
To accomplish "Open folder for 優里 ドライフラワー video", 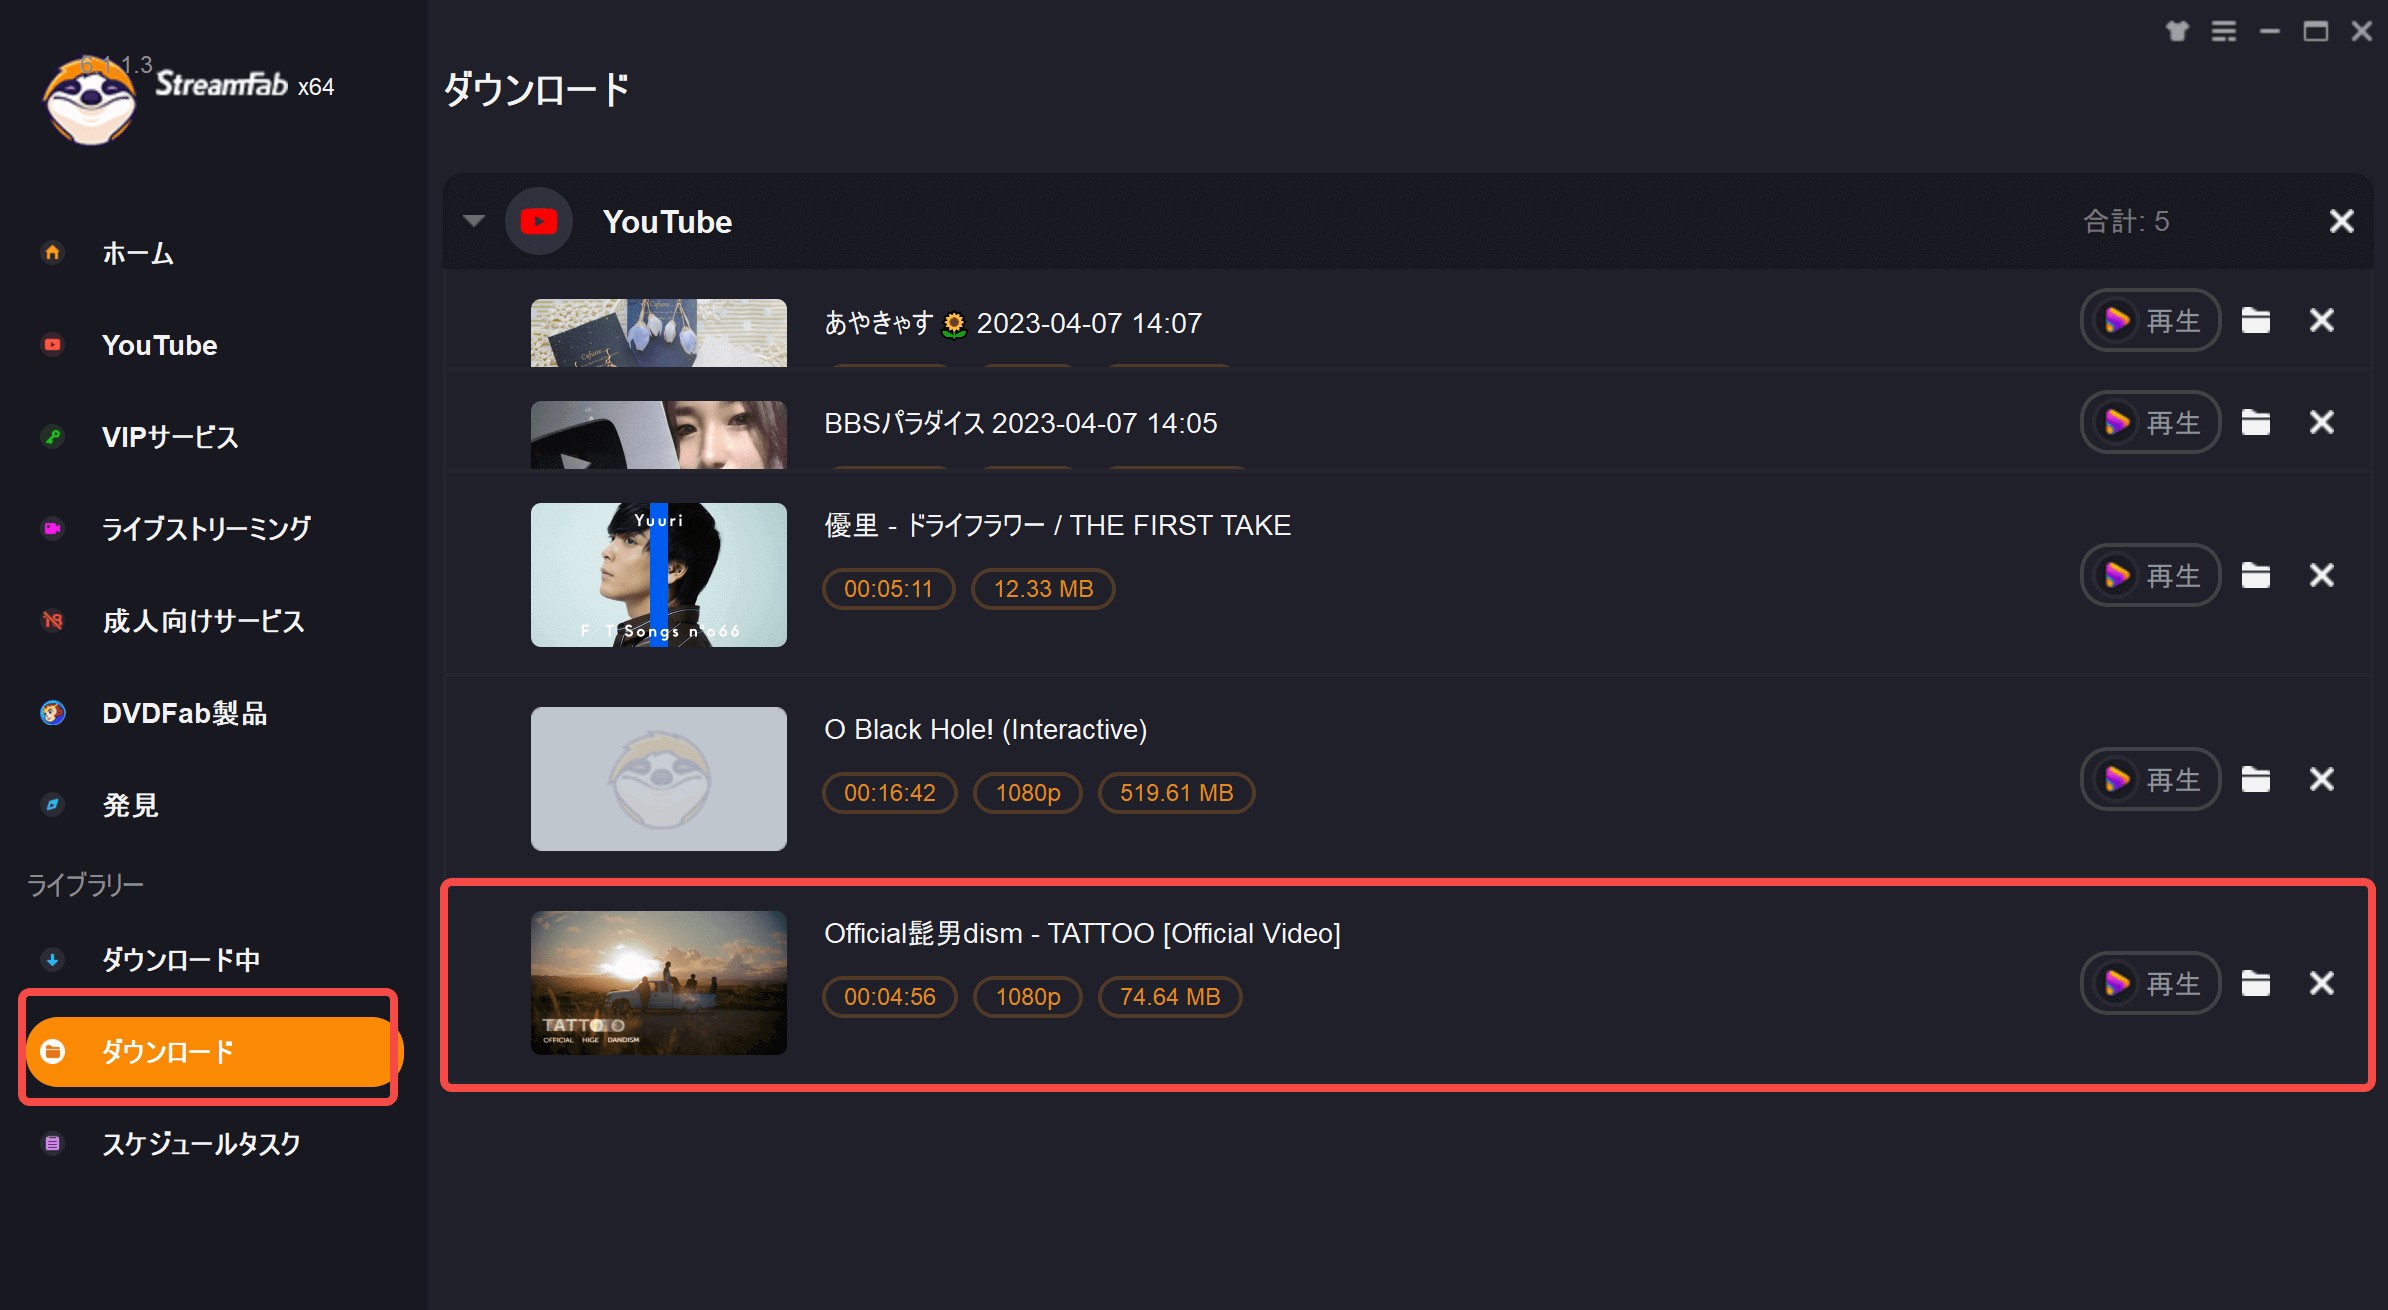I will (x=2256, y=575).
